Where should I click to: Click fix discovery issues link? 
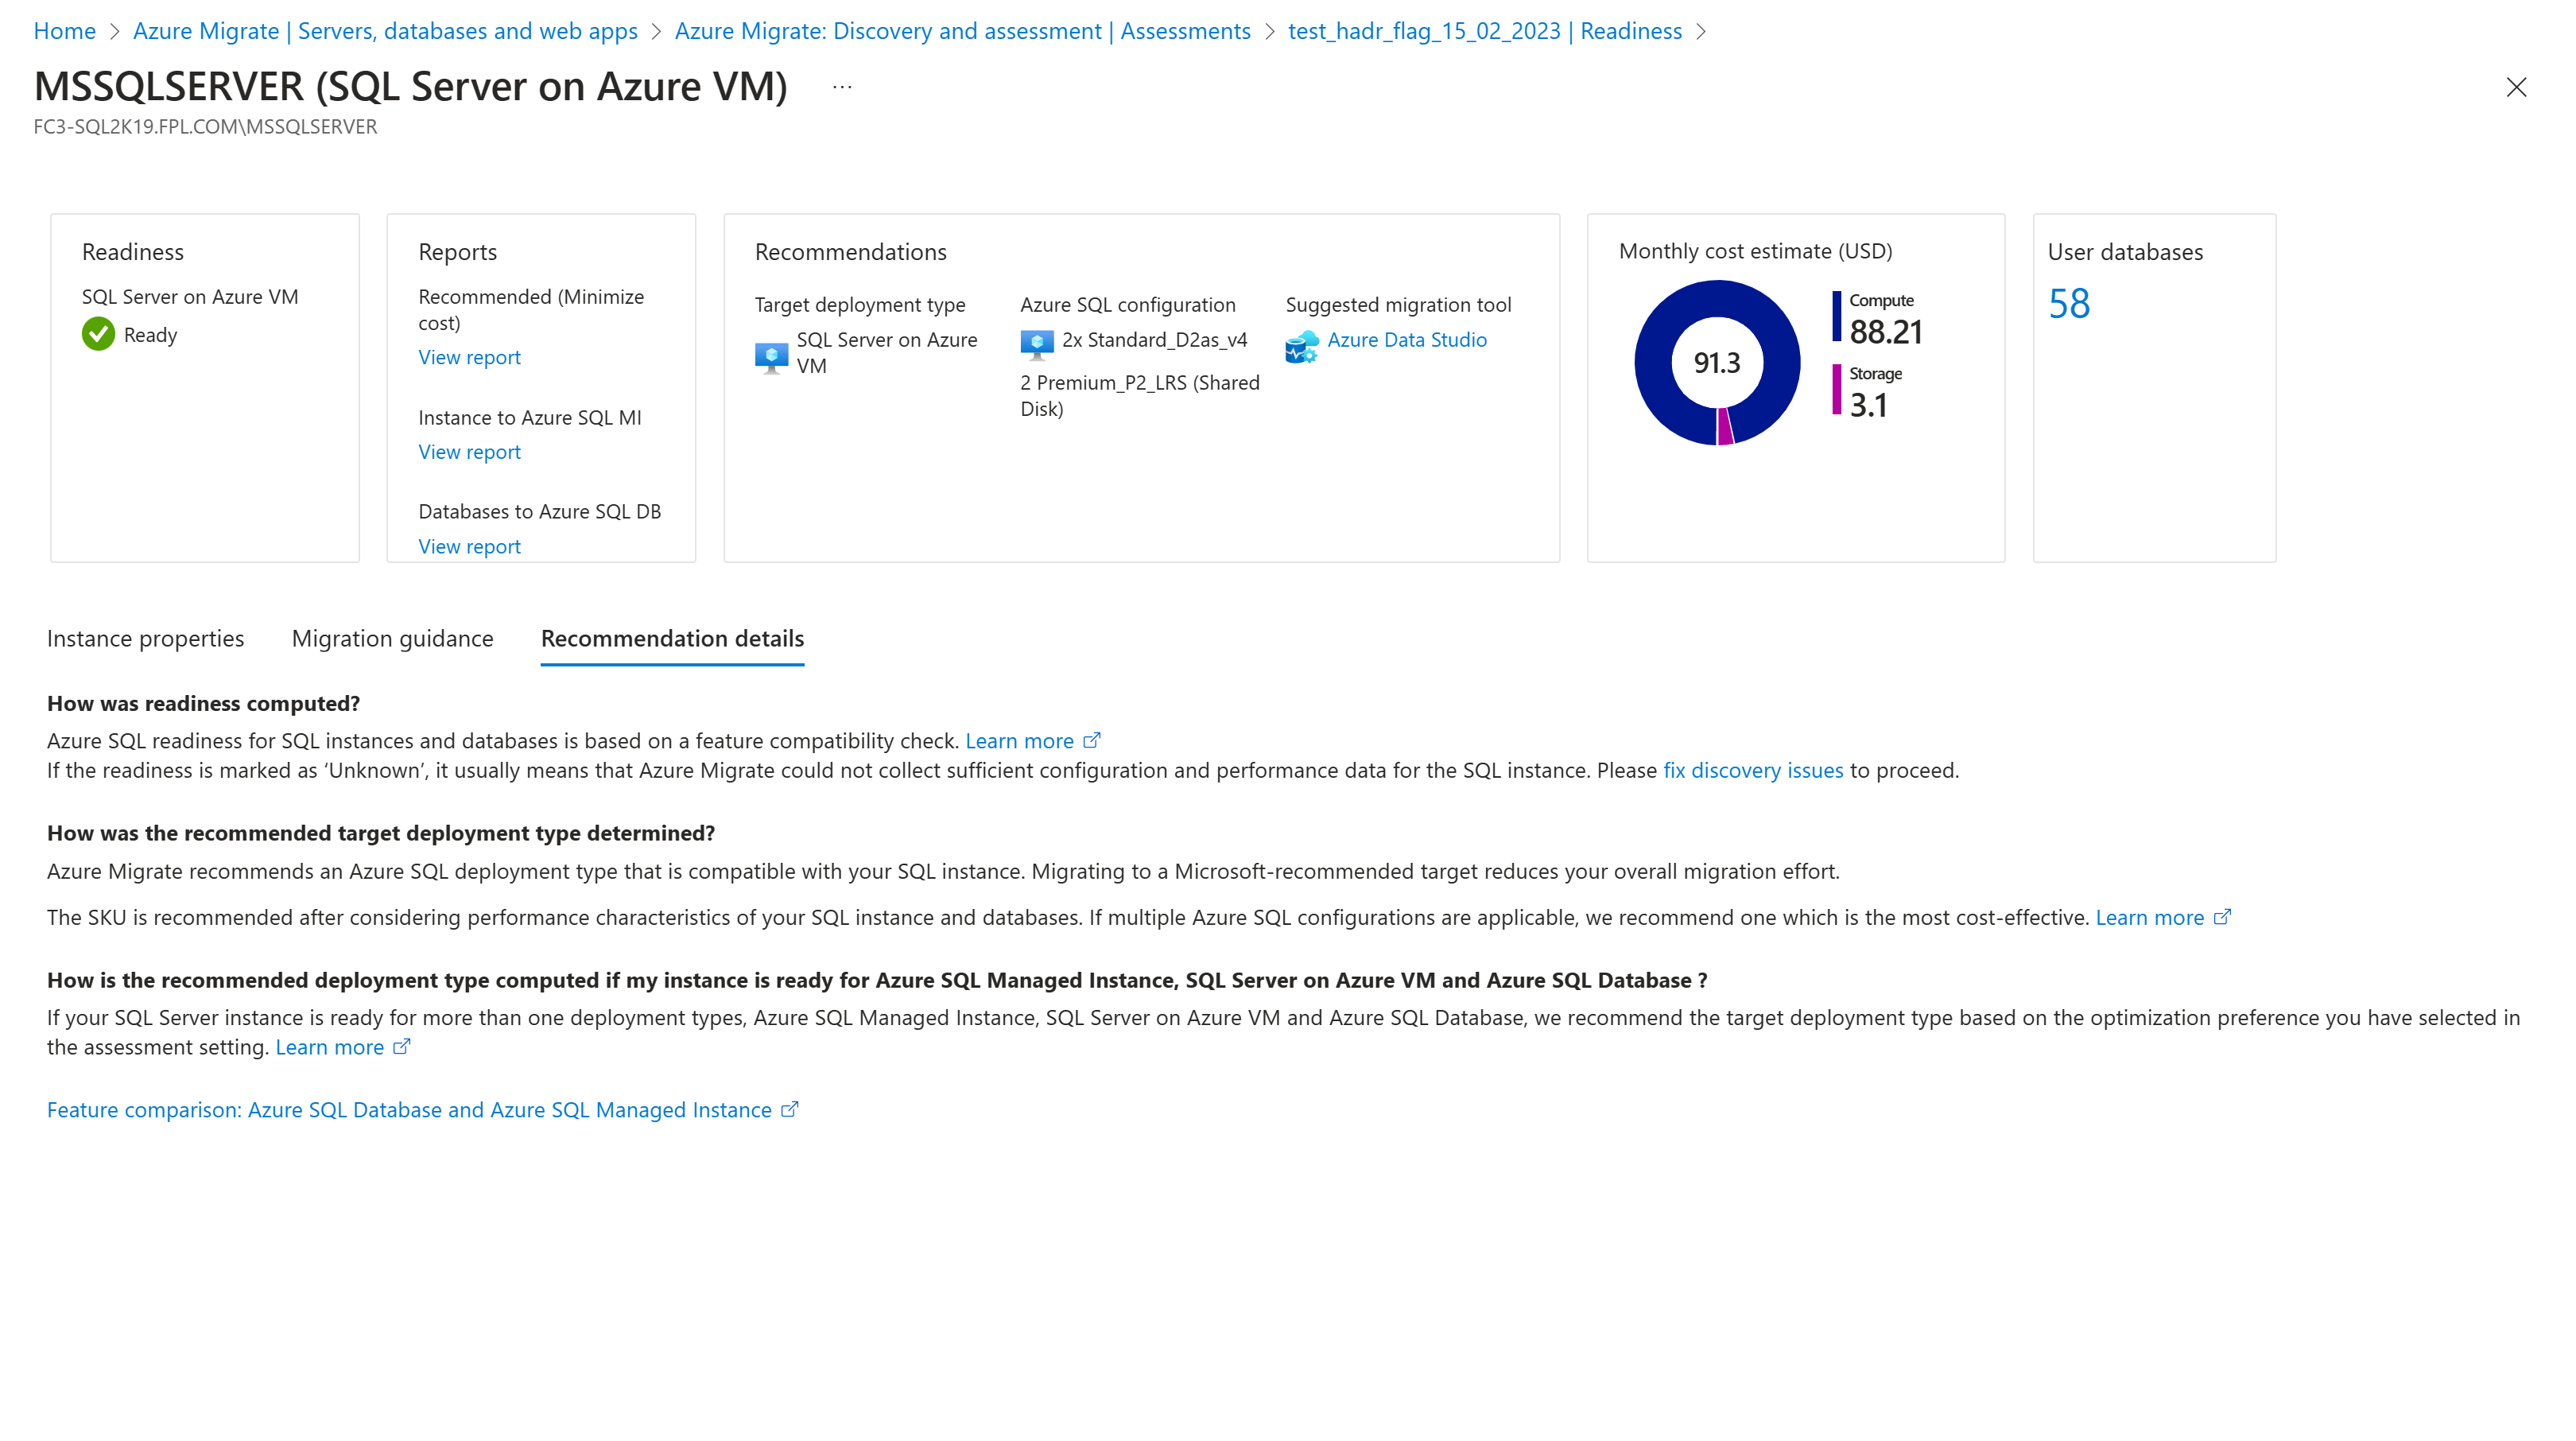(x=1753, y=770)
